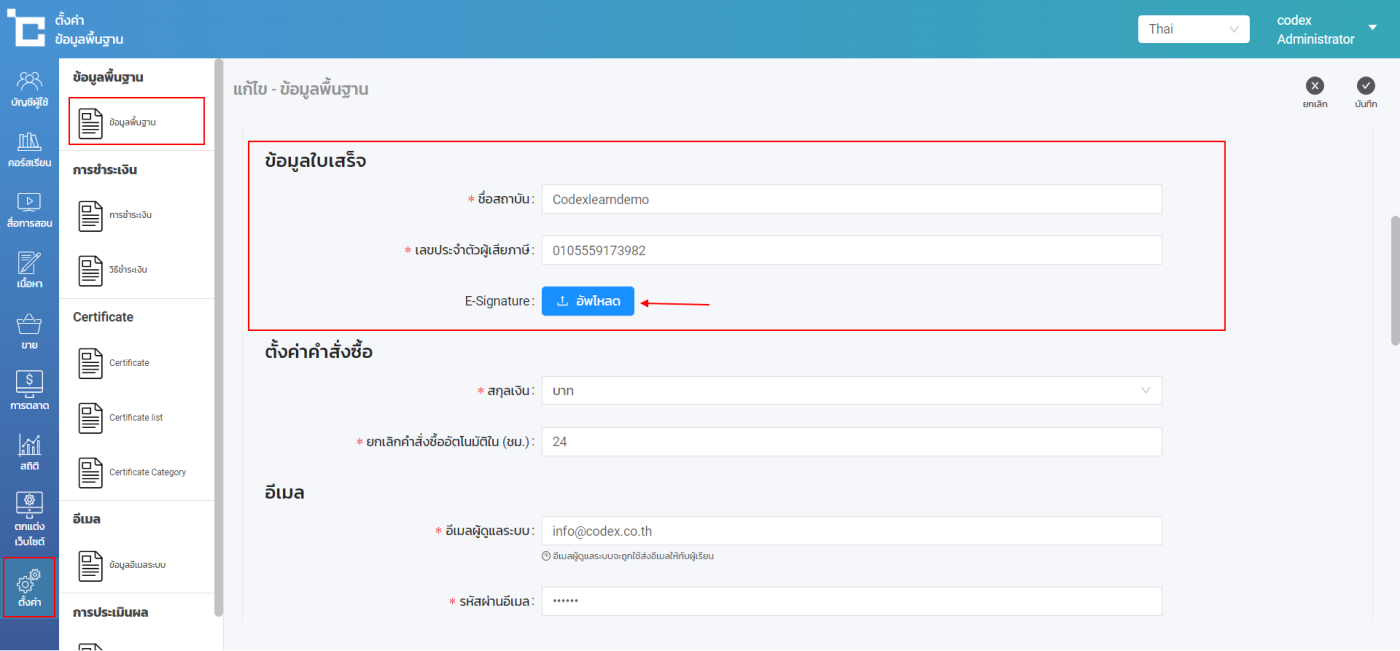View the สถิติ (statistics) chart icon

[x=29, y=452]
